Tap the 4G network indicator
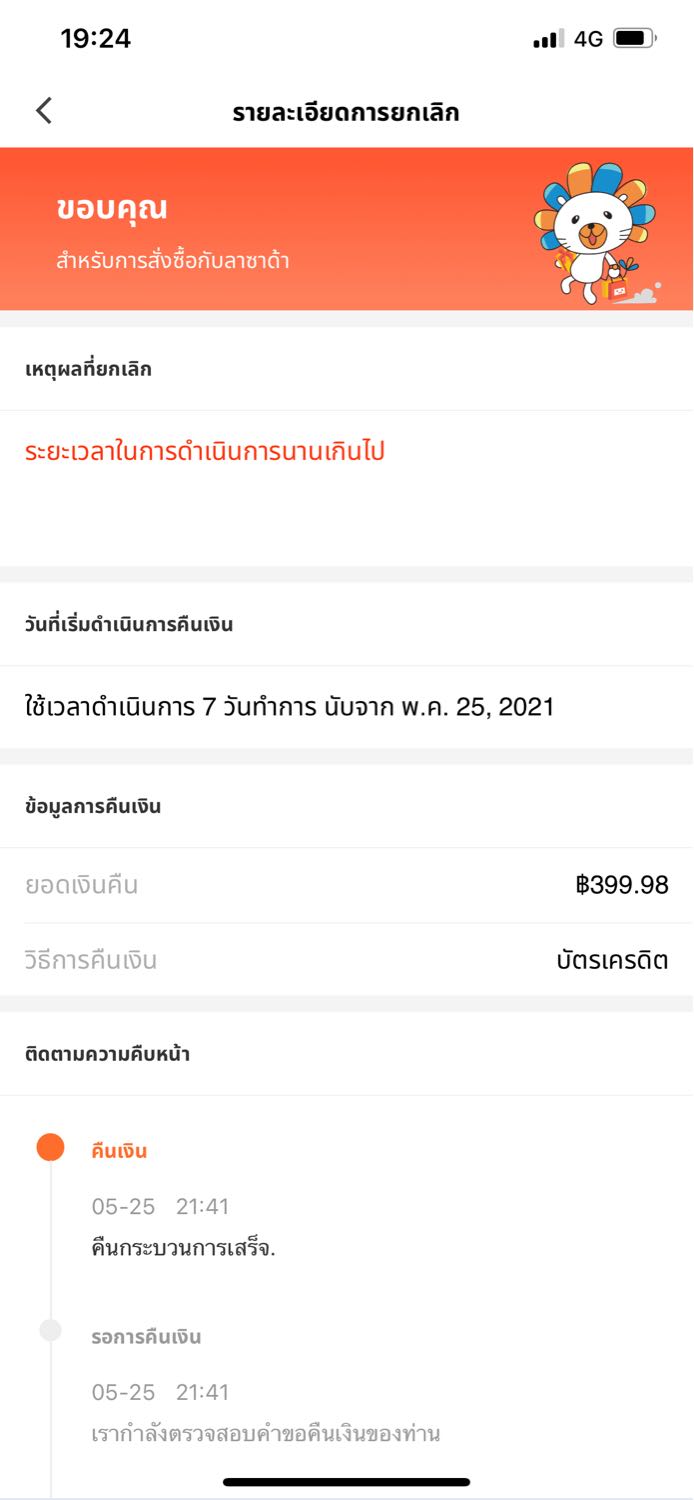Image resolution: width=694 pixels, height=1500 pixels. 588,39
